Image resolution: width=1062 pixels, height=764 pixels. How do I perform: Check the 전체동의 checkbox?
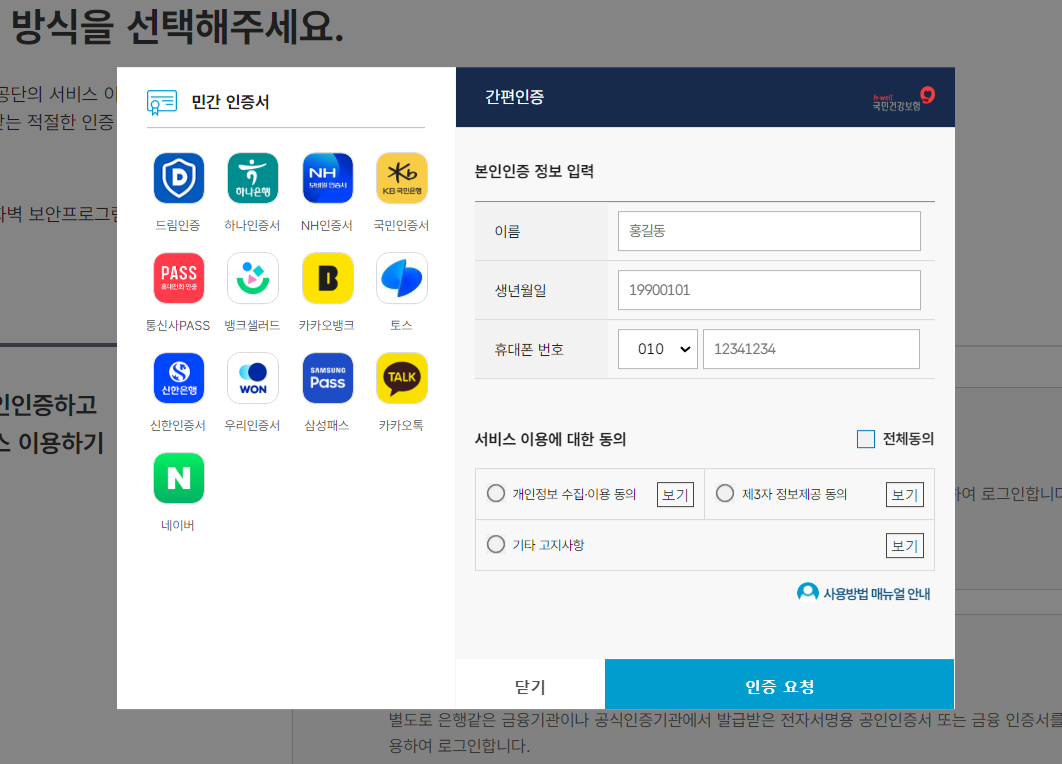click(x=866, y=439)
